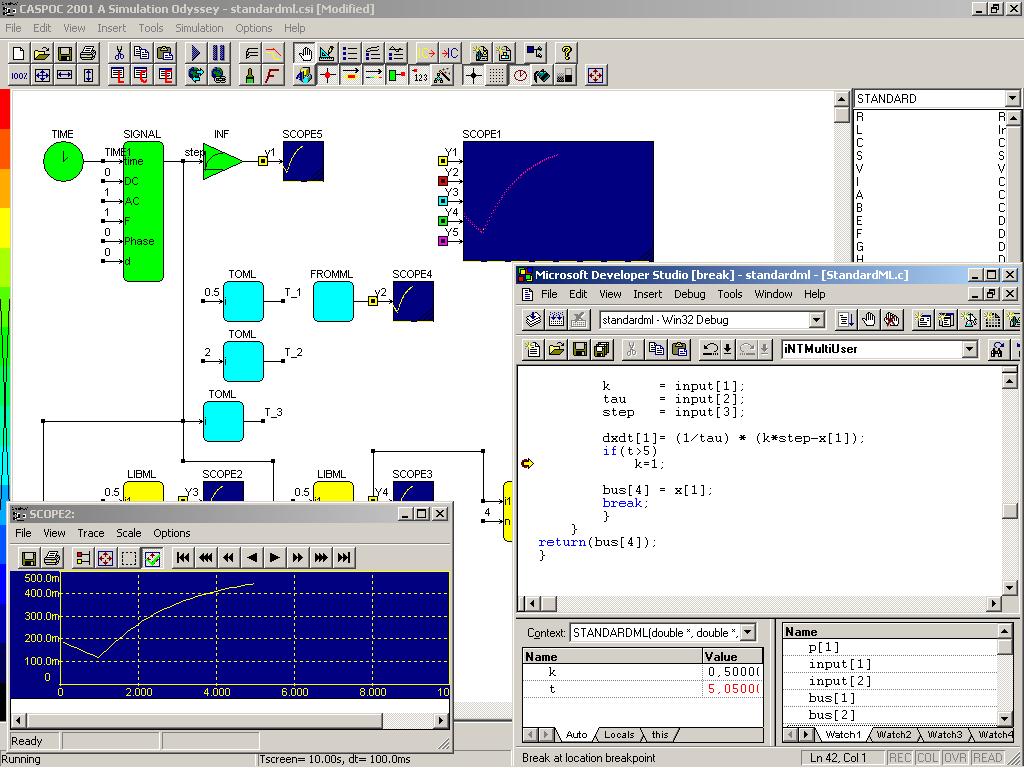
Task: Open the STANDARD library dropdown
Action: 1012,99
